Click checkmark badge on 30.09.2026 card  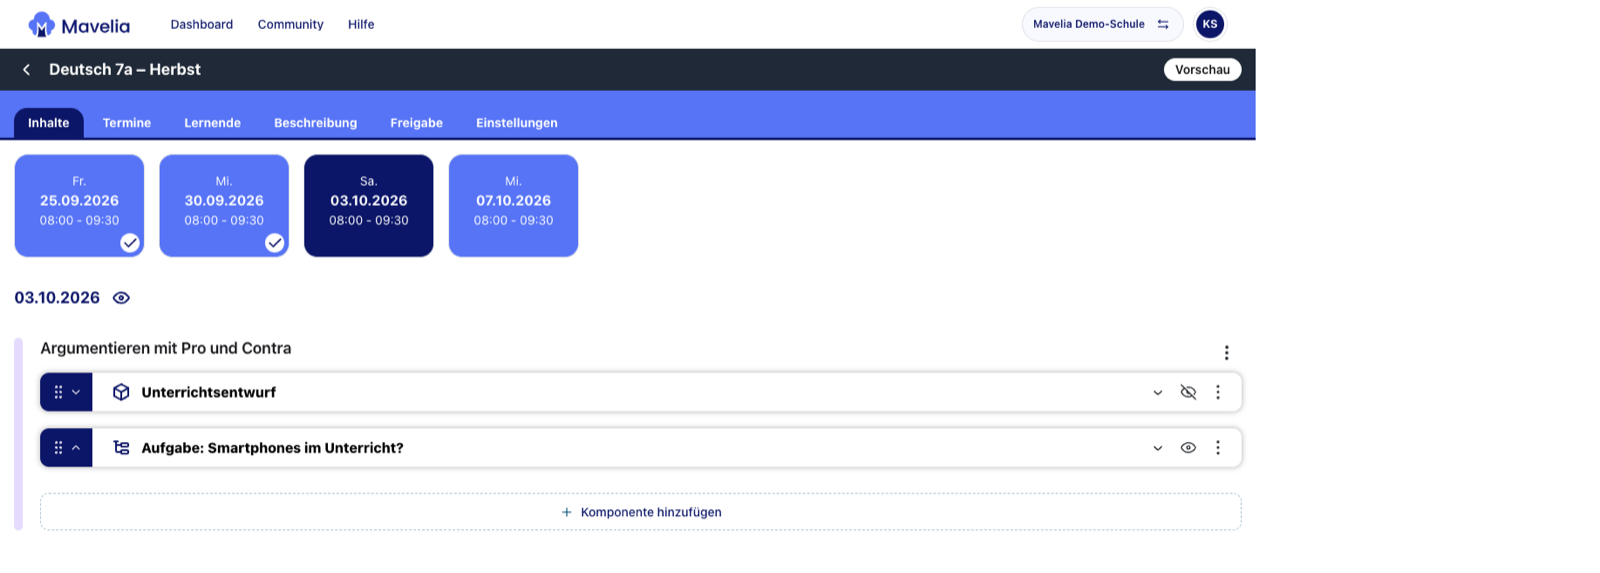pyautogui.click(x=274, y=243)
